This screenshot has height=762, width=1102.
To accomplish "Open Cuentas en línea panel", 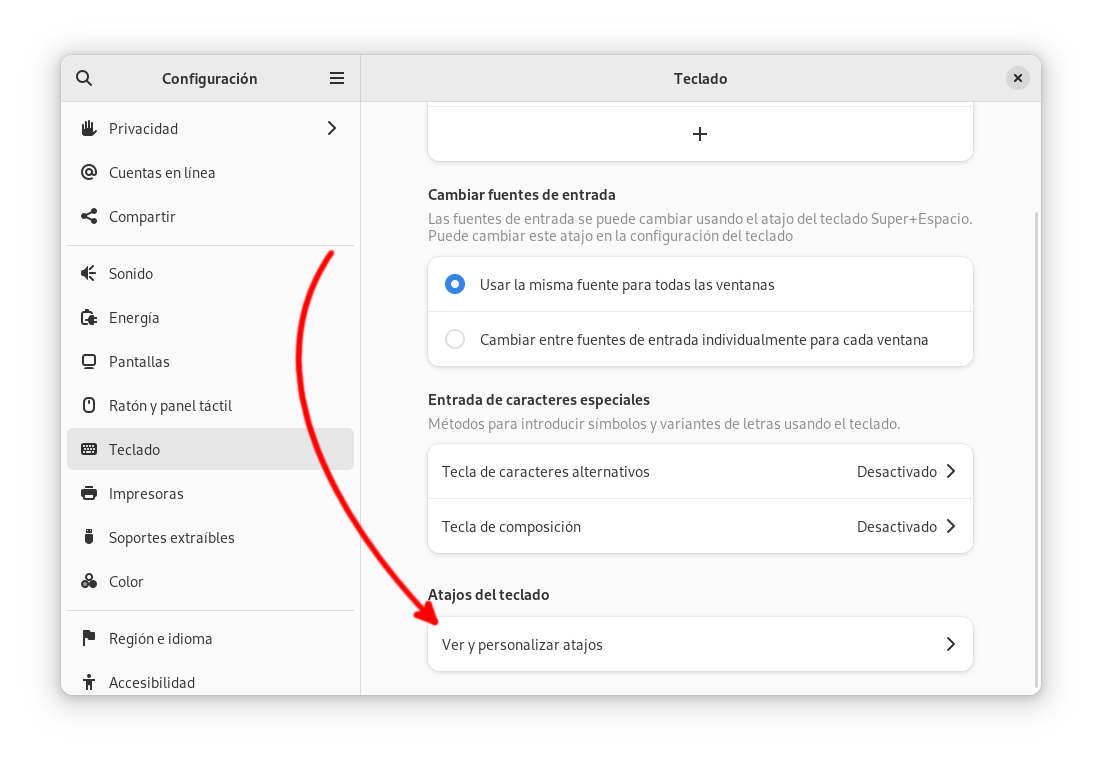I will tap(162, 172).
